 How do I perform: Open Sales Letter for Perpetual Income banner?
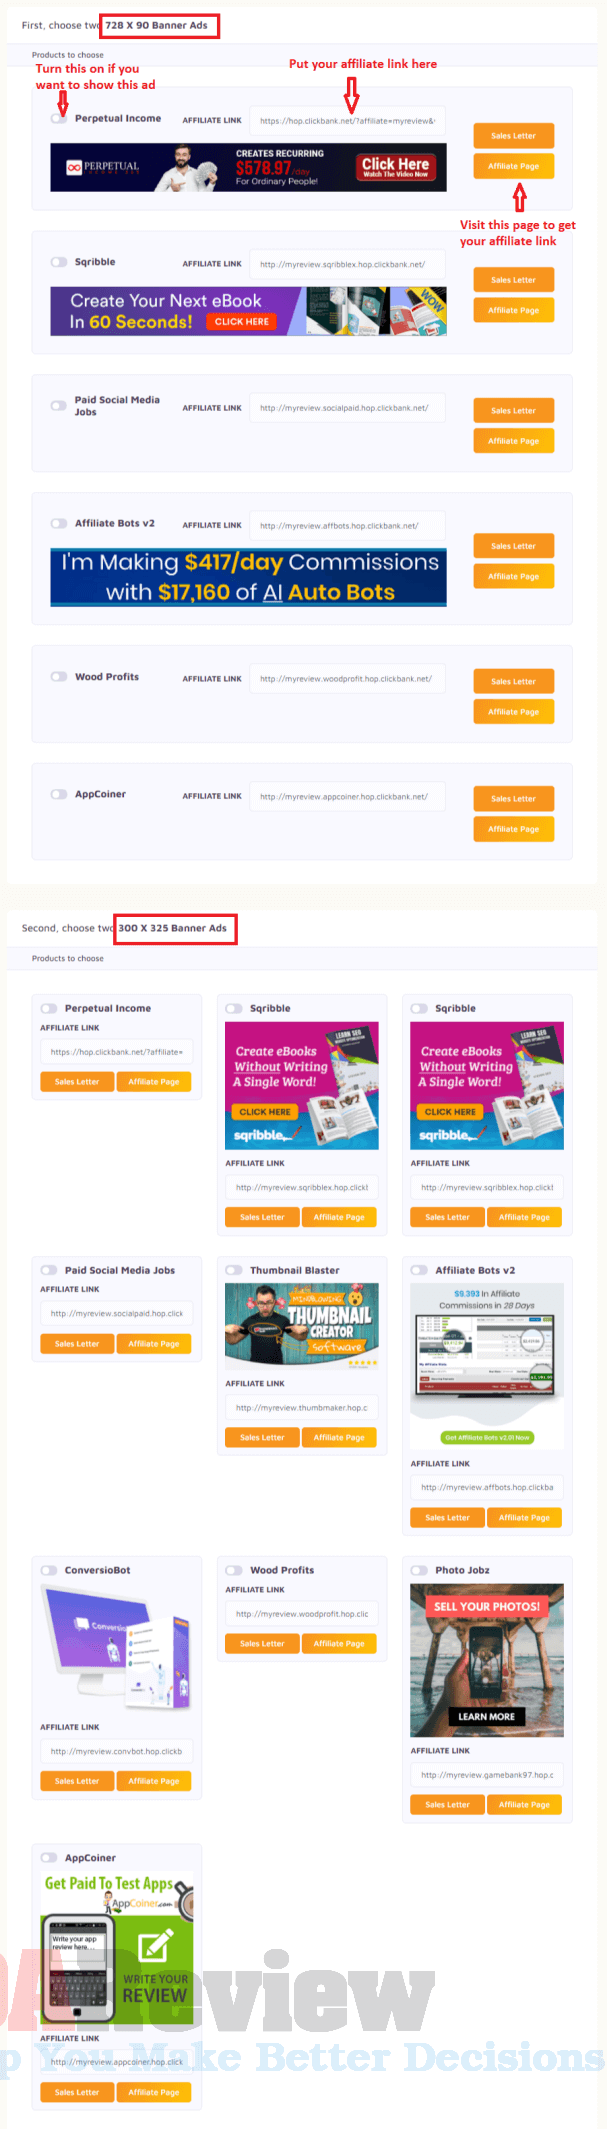point(514,136)
